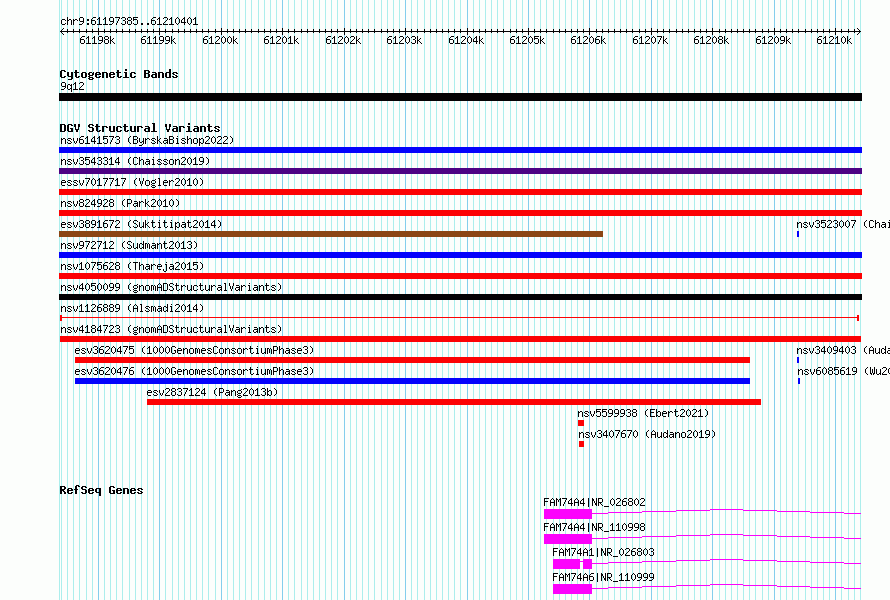Viewport: 890px width, 600px height.
Task: Click the FAM74A4|NR_110998 magenta exon block
Action: (568, 539)
